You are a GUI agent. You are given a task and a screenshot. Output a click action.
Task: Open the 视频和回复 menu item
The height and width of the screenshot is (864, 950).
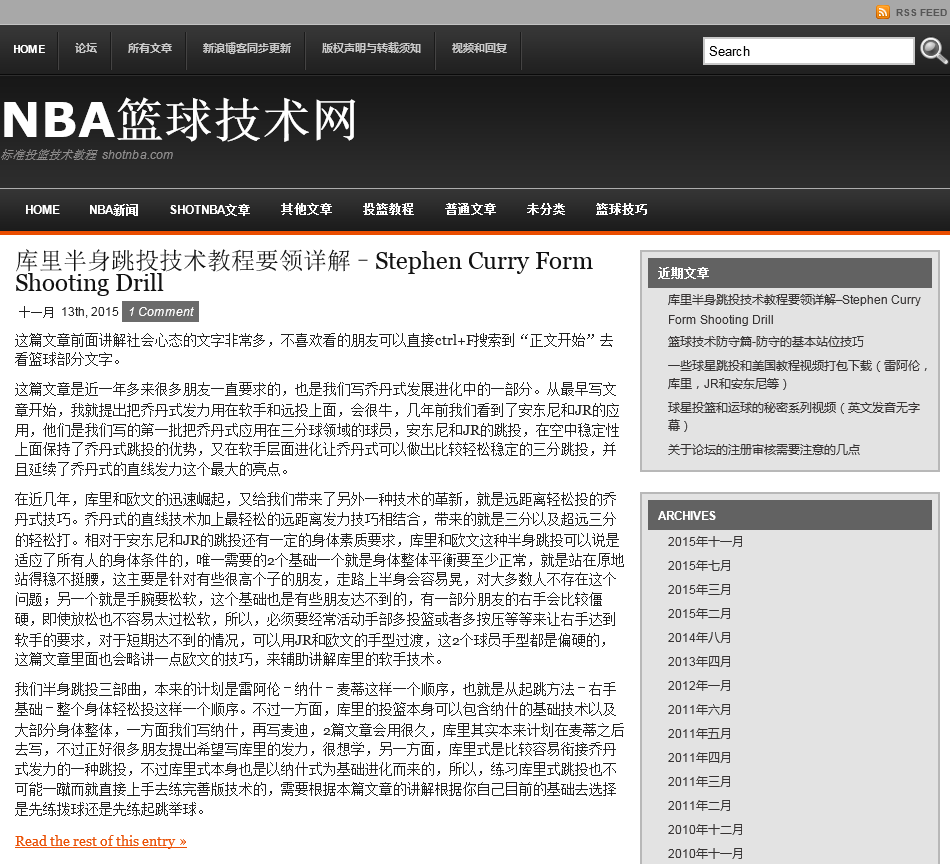coord(479,48)
